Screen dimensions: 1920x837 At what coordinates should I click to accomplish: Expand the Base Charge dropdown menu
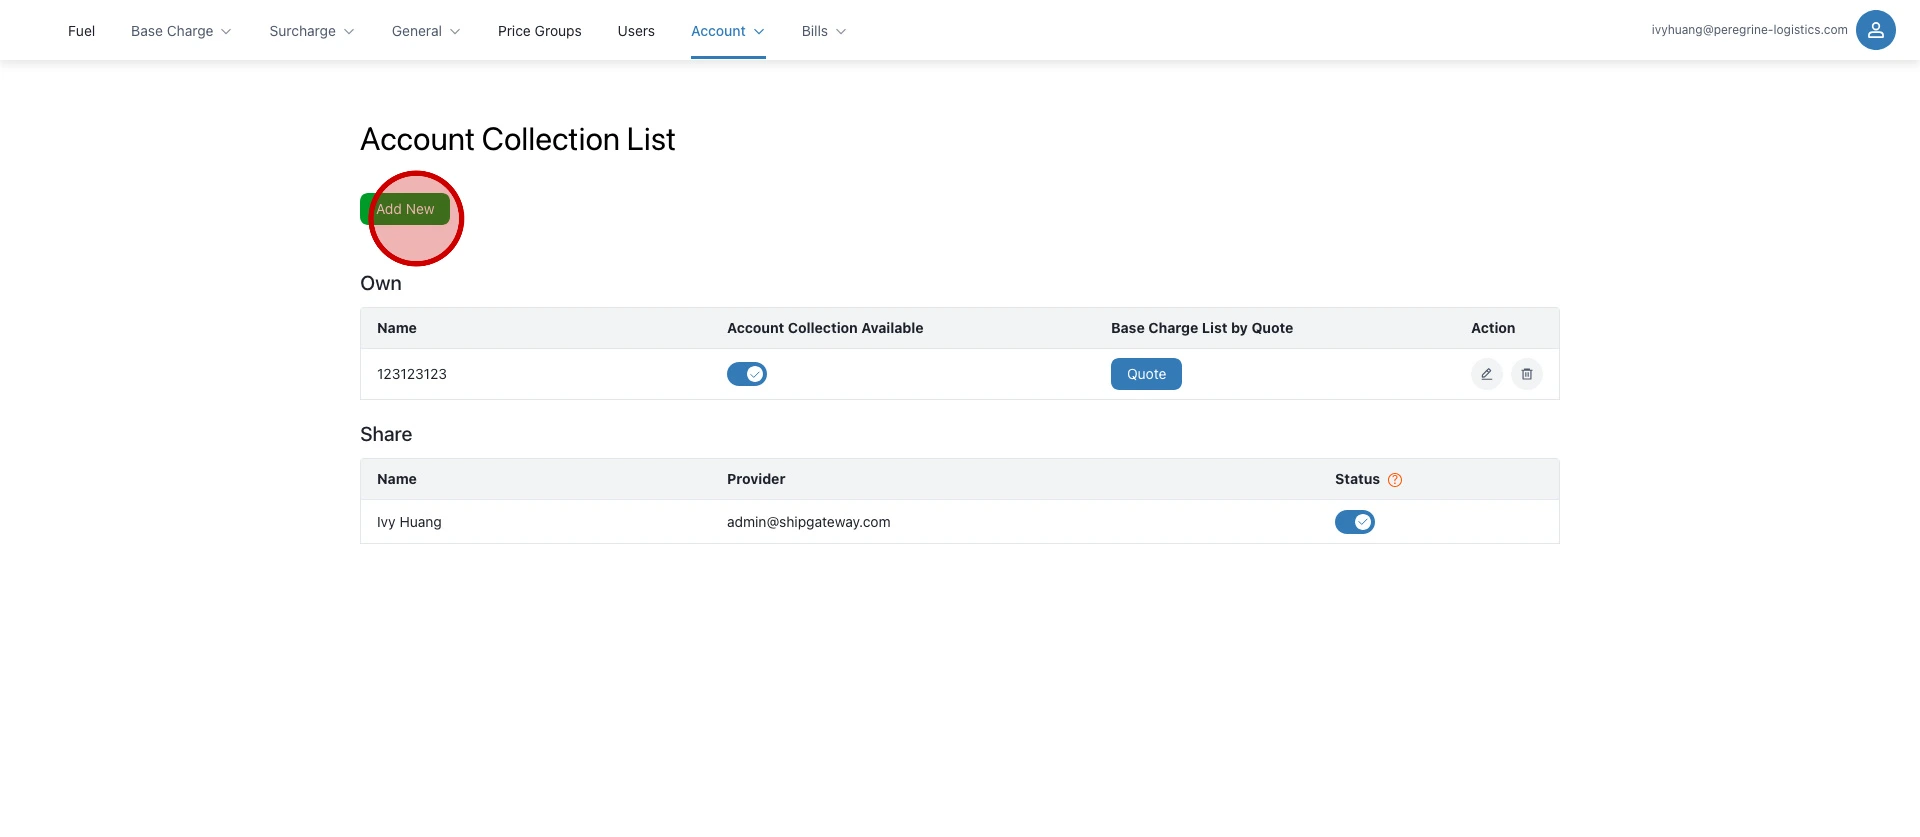coord(181,31)
